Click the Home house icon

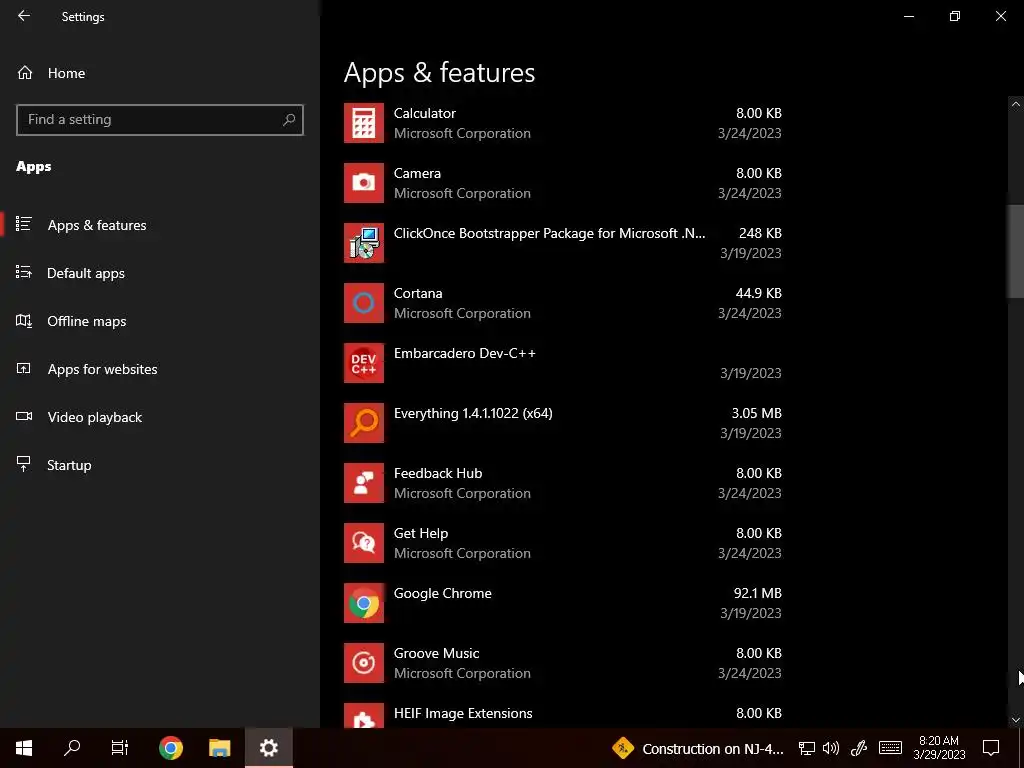[x=25, y=72]
